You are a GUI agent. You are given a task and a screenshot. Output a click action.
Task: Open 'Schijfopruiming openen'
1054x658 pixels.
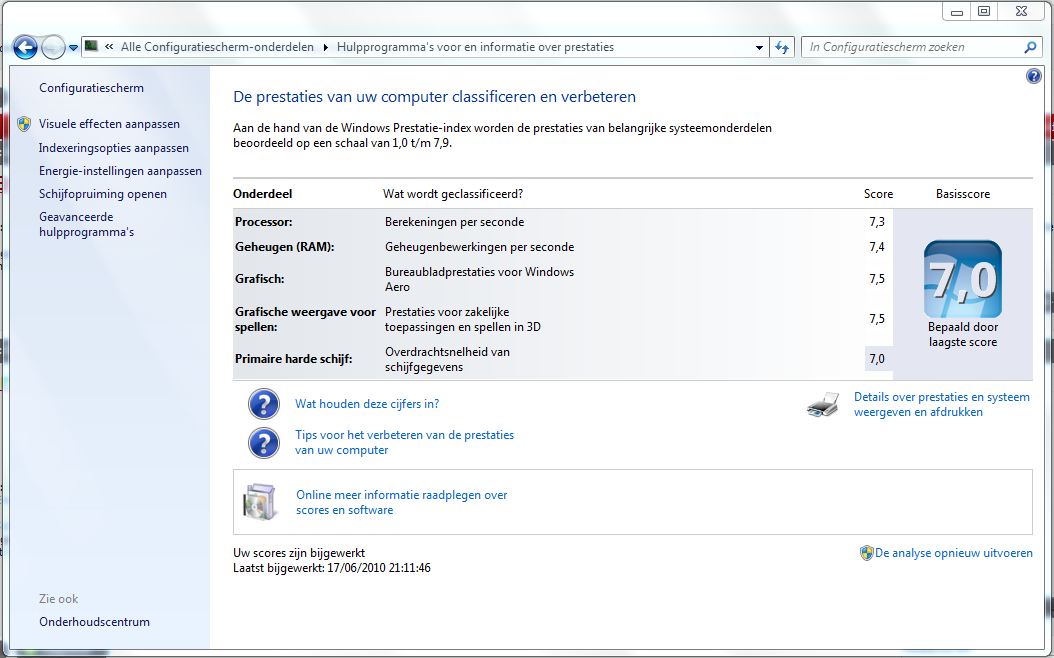point(103,194)
